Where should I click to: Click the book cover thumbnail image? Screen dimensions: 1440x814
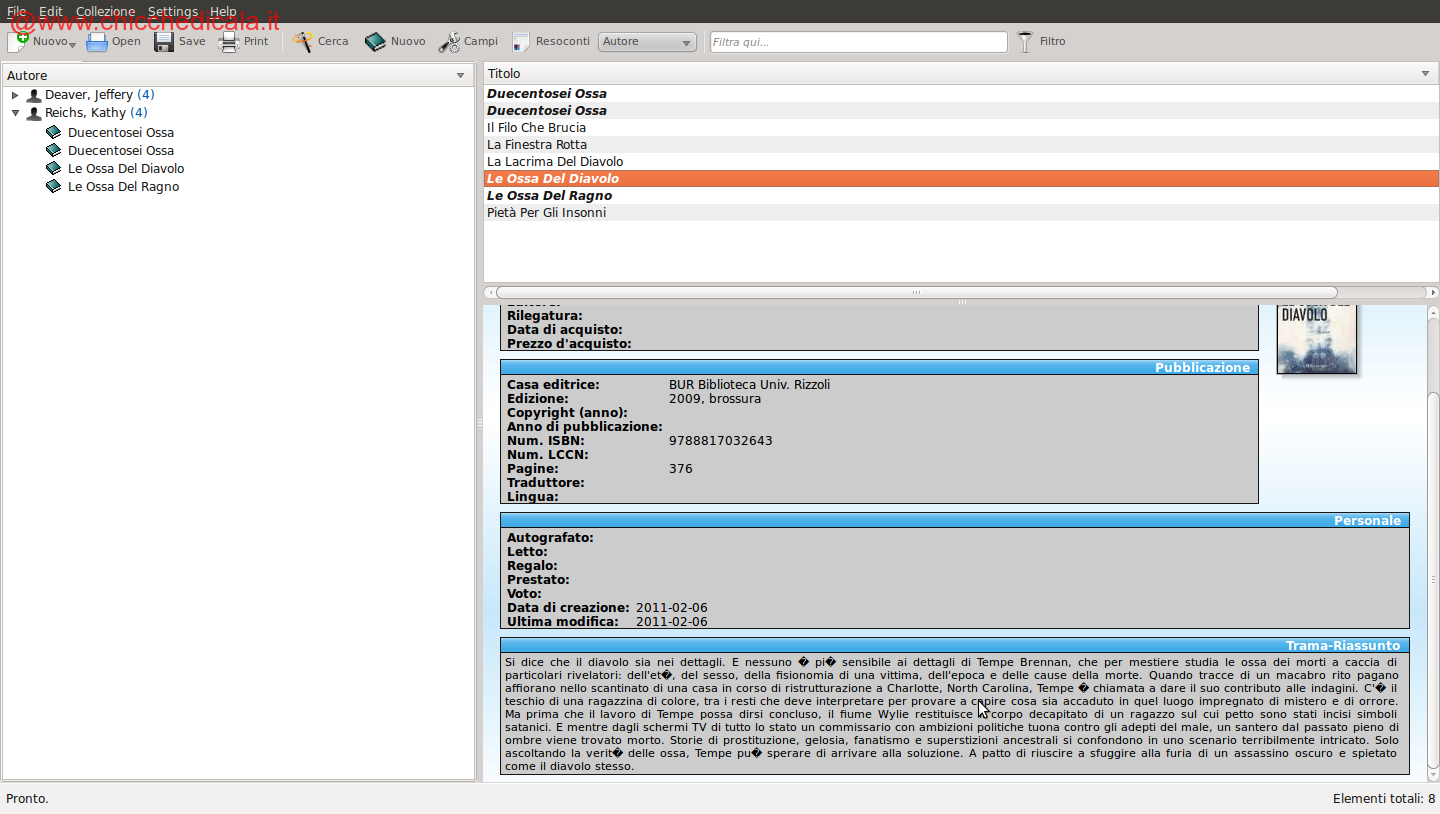1316,338
